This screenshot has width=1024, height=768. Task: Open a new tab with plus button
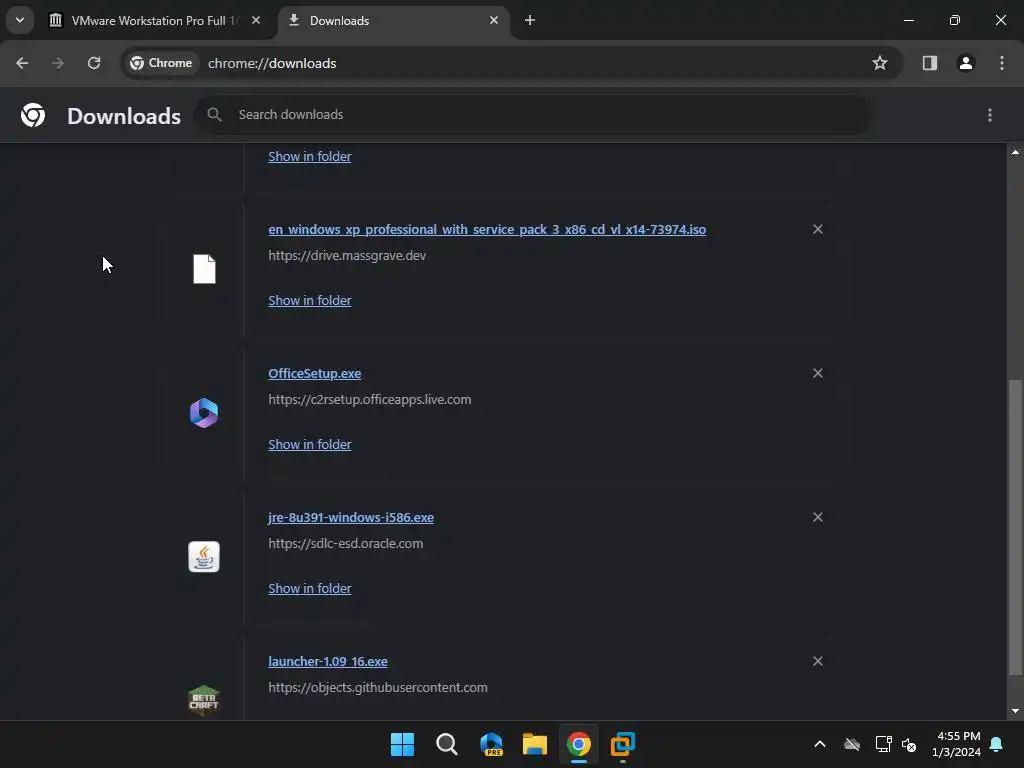point(530,20)
